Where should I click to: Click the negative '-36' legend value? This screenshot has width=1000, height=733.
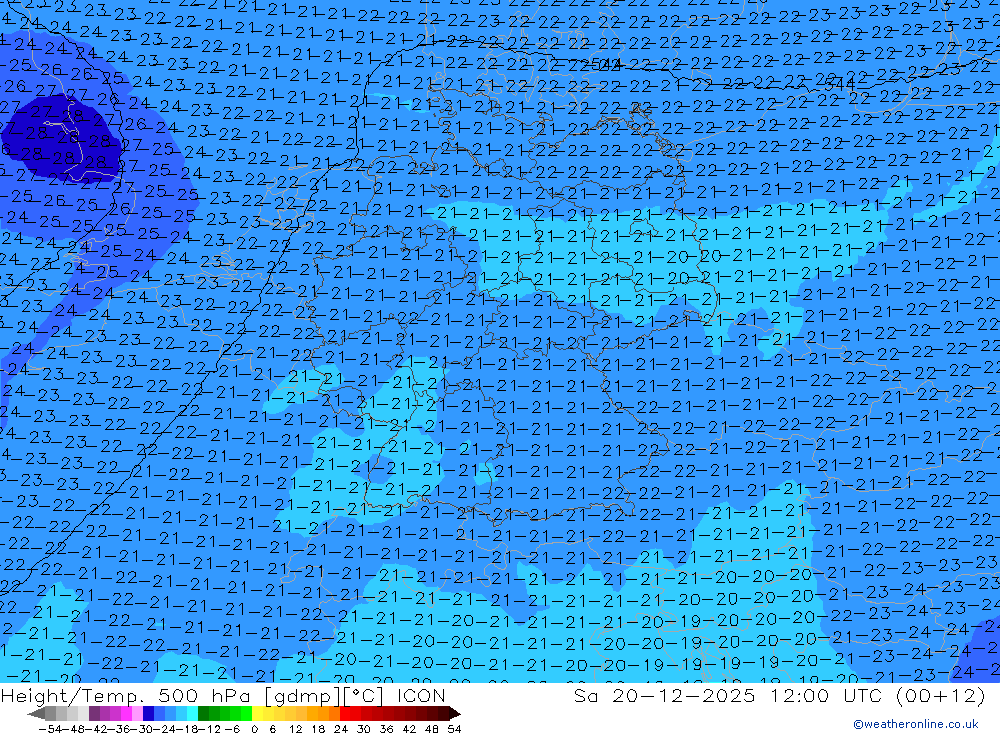(119, 729)
